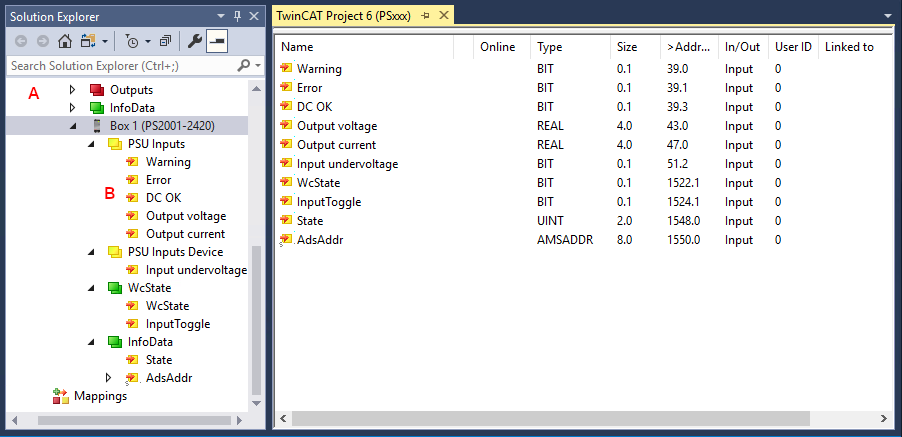Click the Type column header
The image size is (902, 437).
tap(550, 47)
